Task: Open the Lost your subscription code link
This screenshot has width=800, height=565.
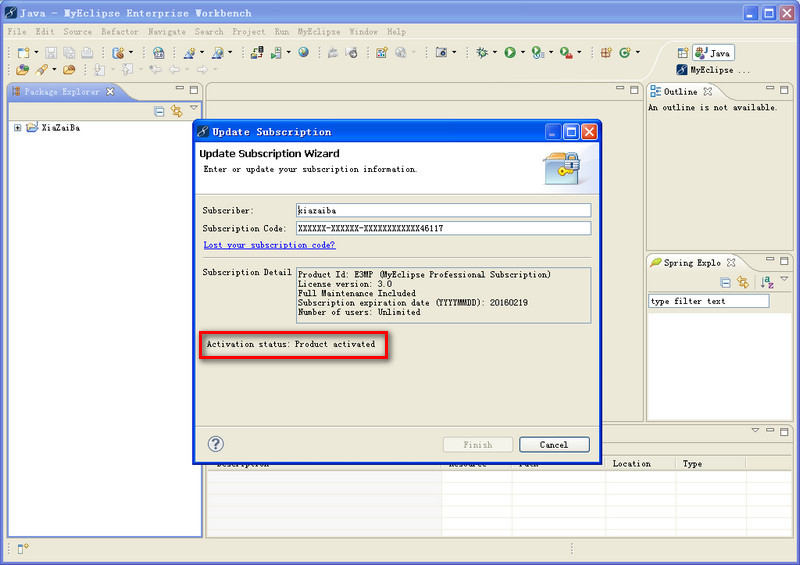Action: (269, 245)
